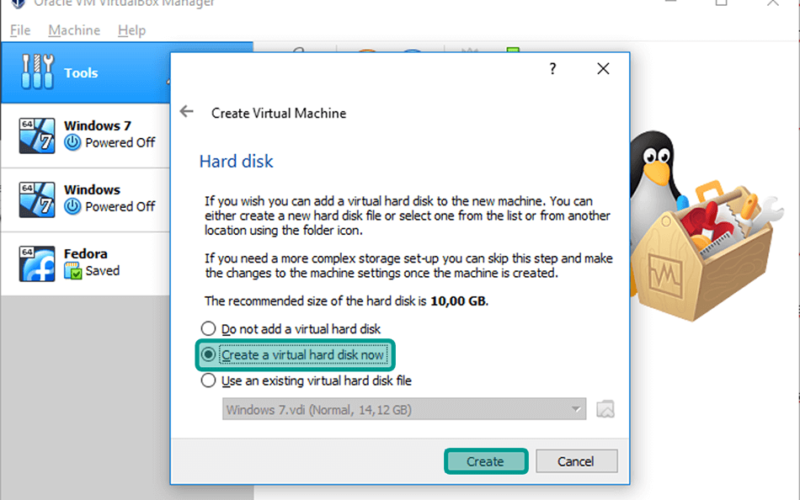
Task: Click the Windows 7 Powered Off status
Action: pos(120,143)
